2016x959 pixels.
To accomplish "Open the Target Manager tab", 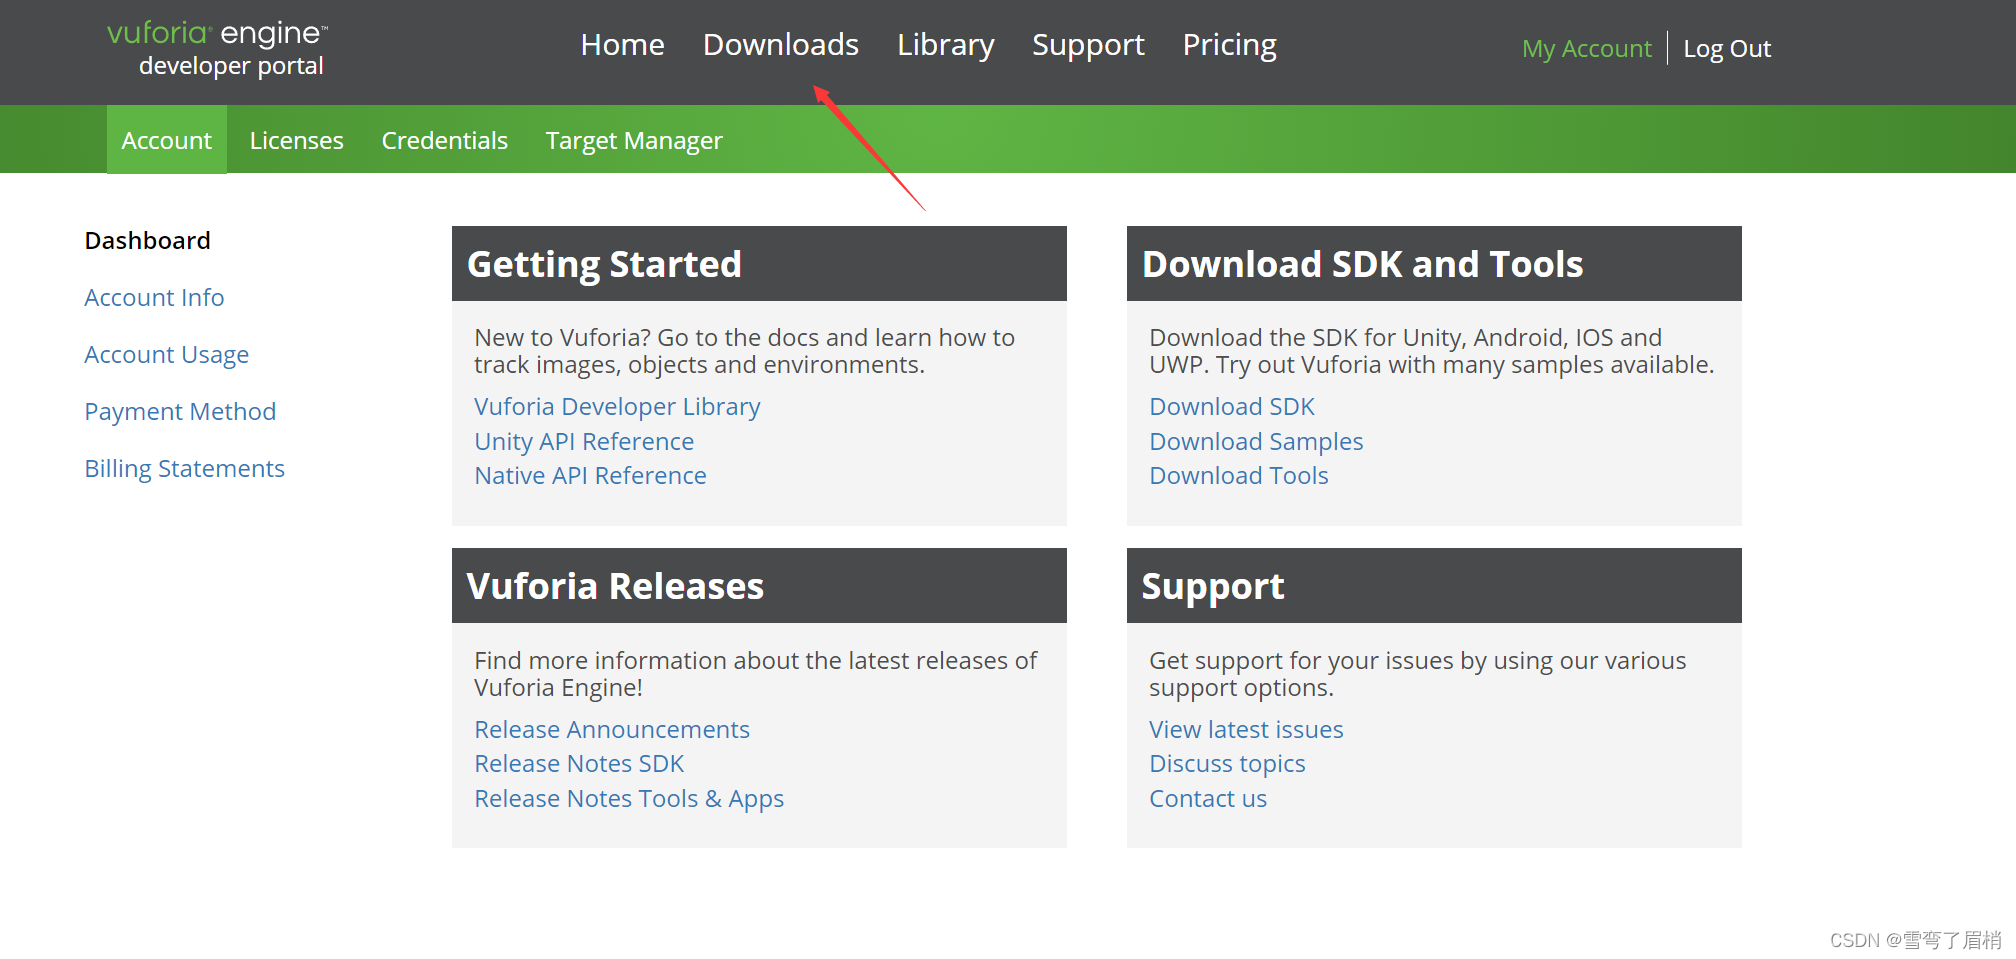I will tap(634, 141).
